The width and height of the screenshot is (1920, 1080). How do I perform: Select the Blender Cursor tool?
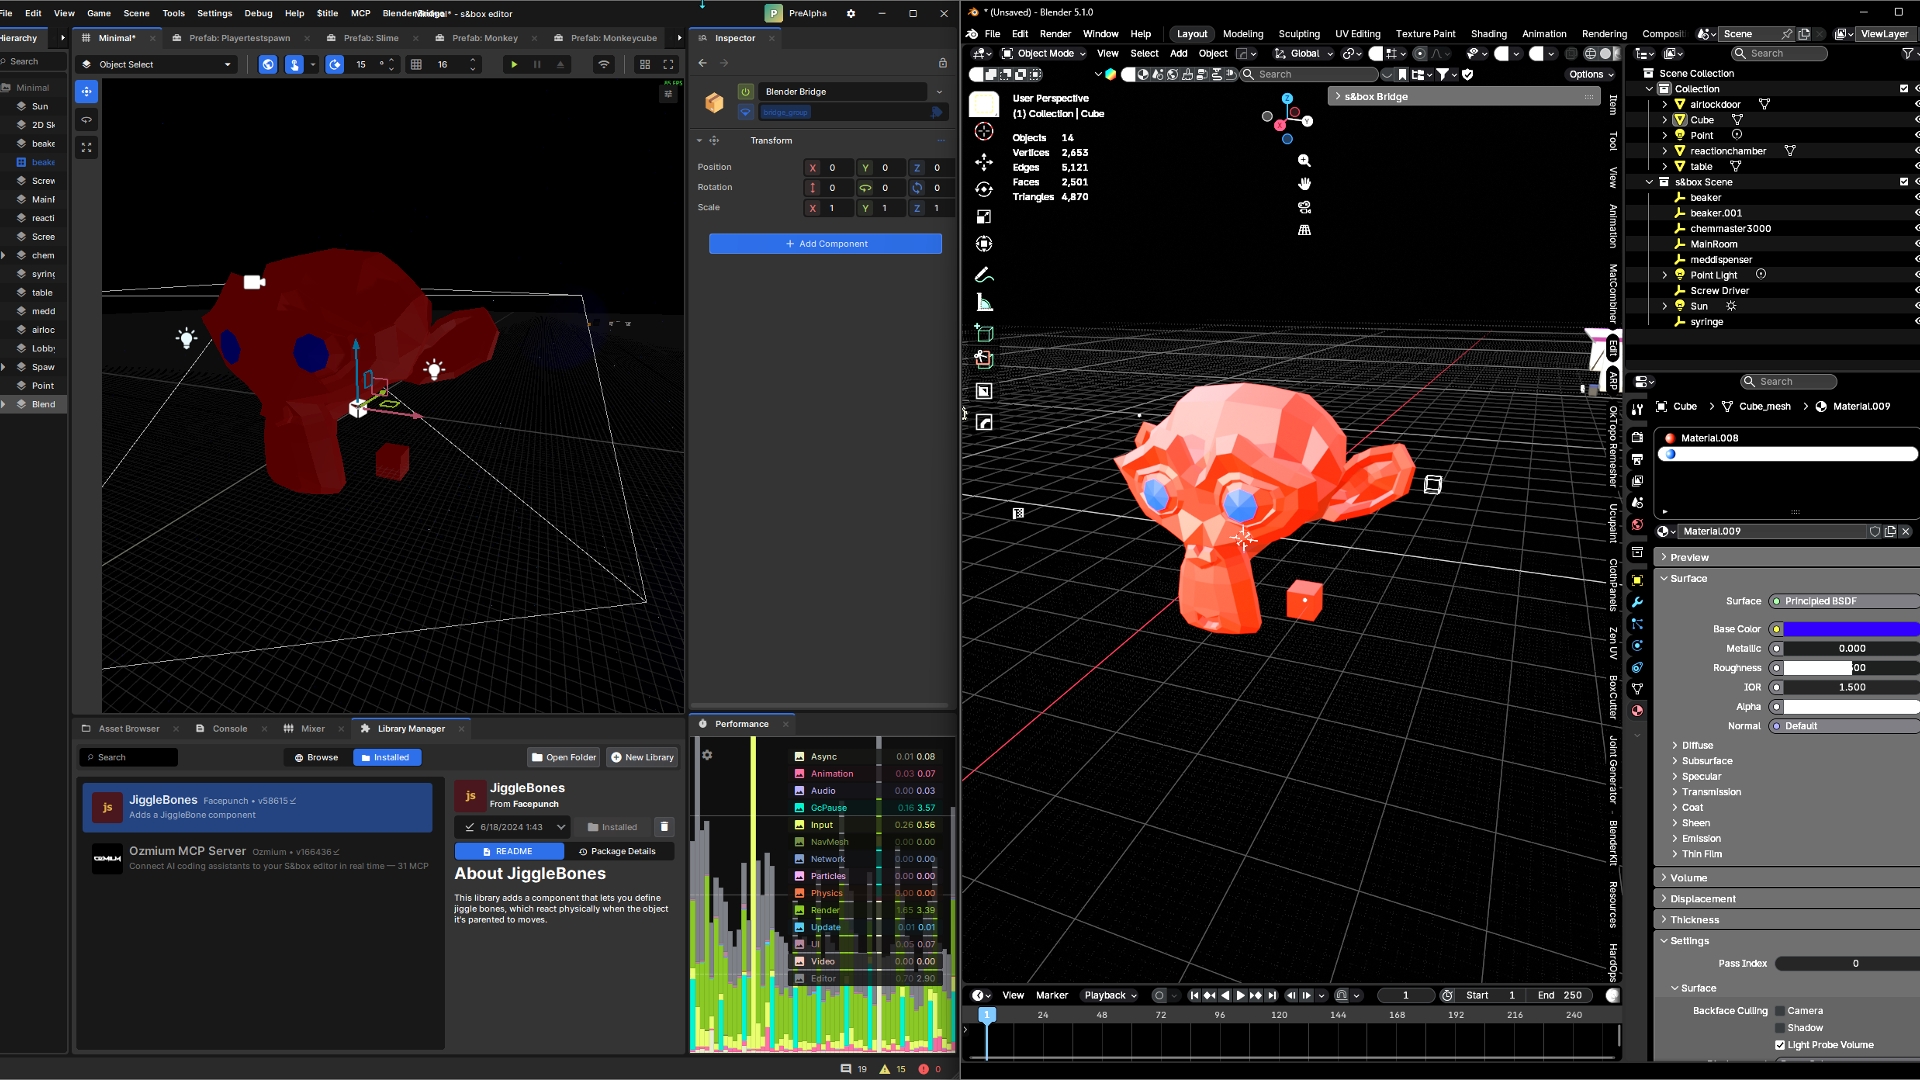coord(984,132)
